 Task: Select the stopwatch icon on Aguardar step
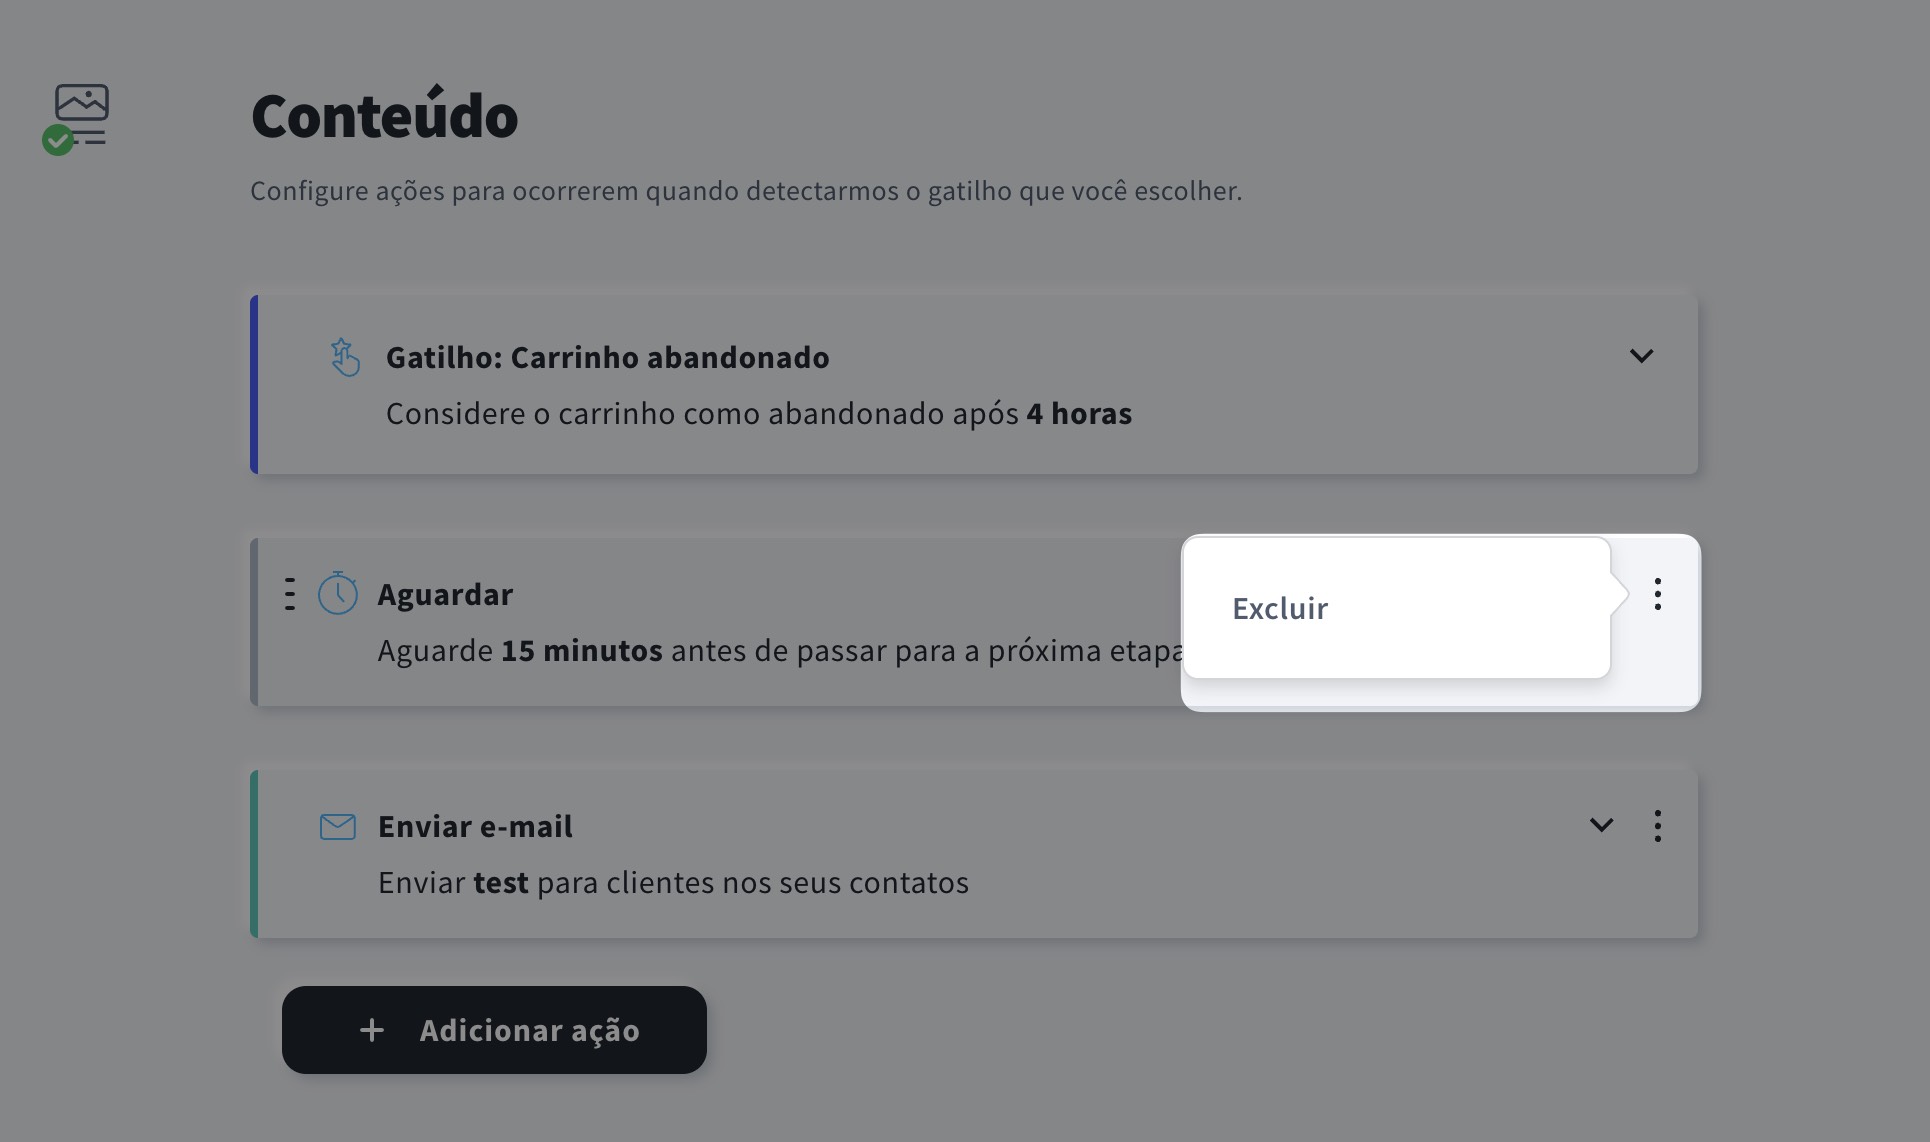(339, 593)
